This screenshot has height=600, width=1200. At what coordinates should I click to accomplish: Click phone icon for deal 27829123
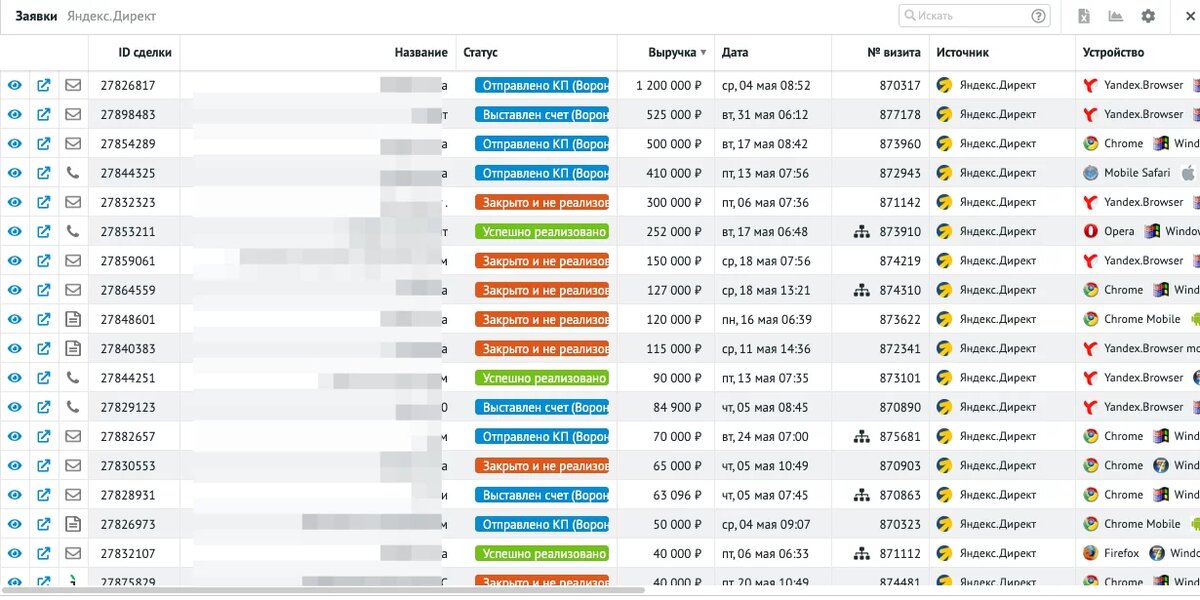(73, 407)
